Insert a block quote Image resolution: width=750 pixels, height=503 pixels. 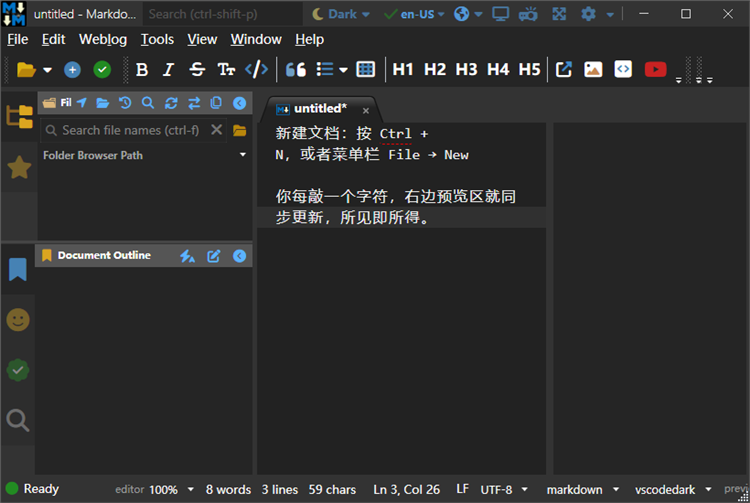(x=296, y=70)
